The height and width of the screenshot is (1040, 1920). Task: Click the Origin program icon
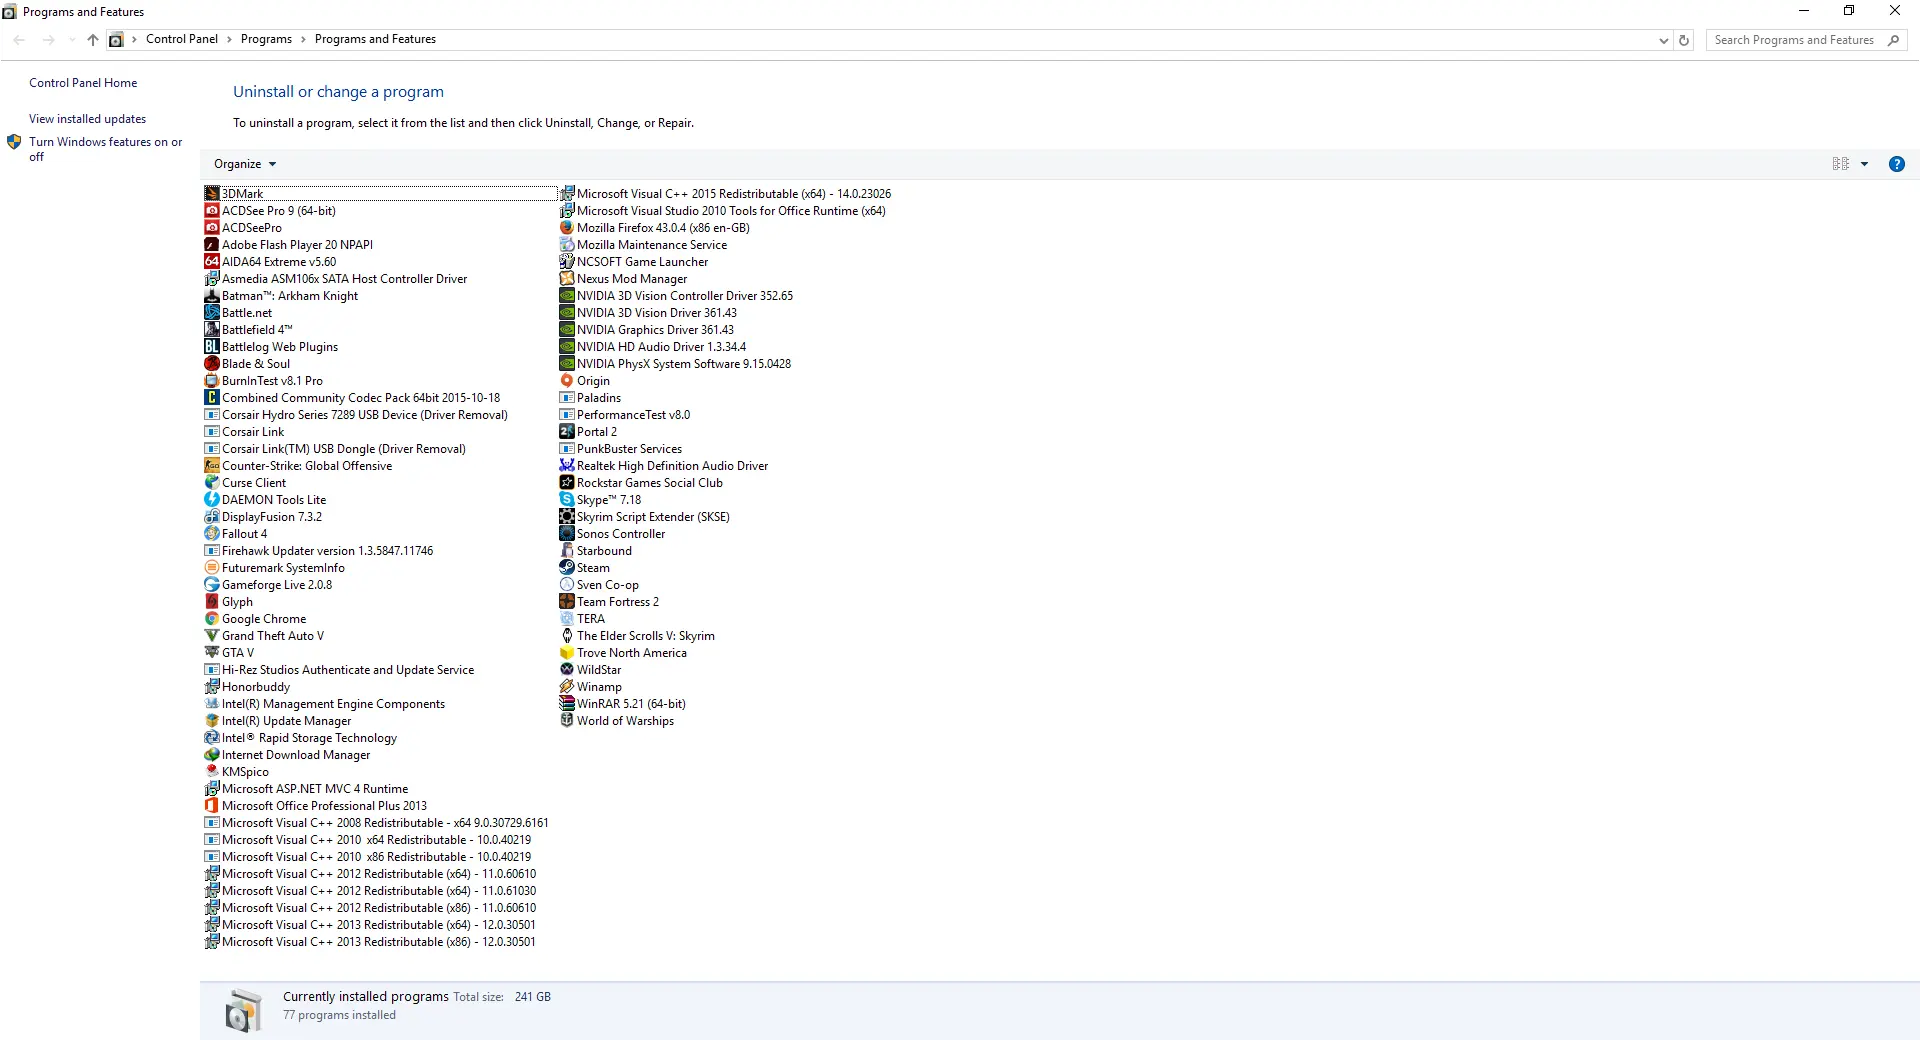(567, 381)
